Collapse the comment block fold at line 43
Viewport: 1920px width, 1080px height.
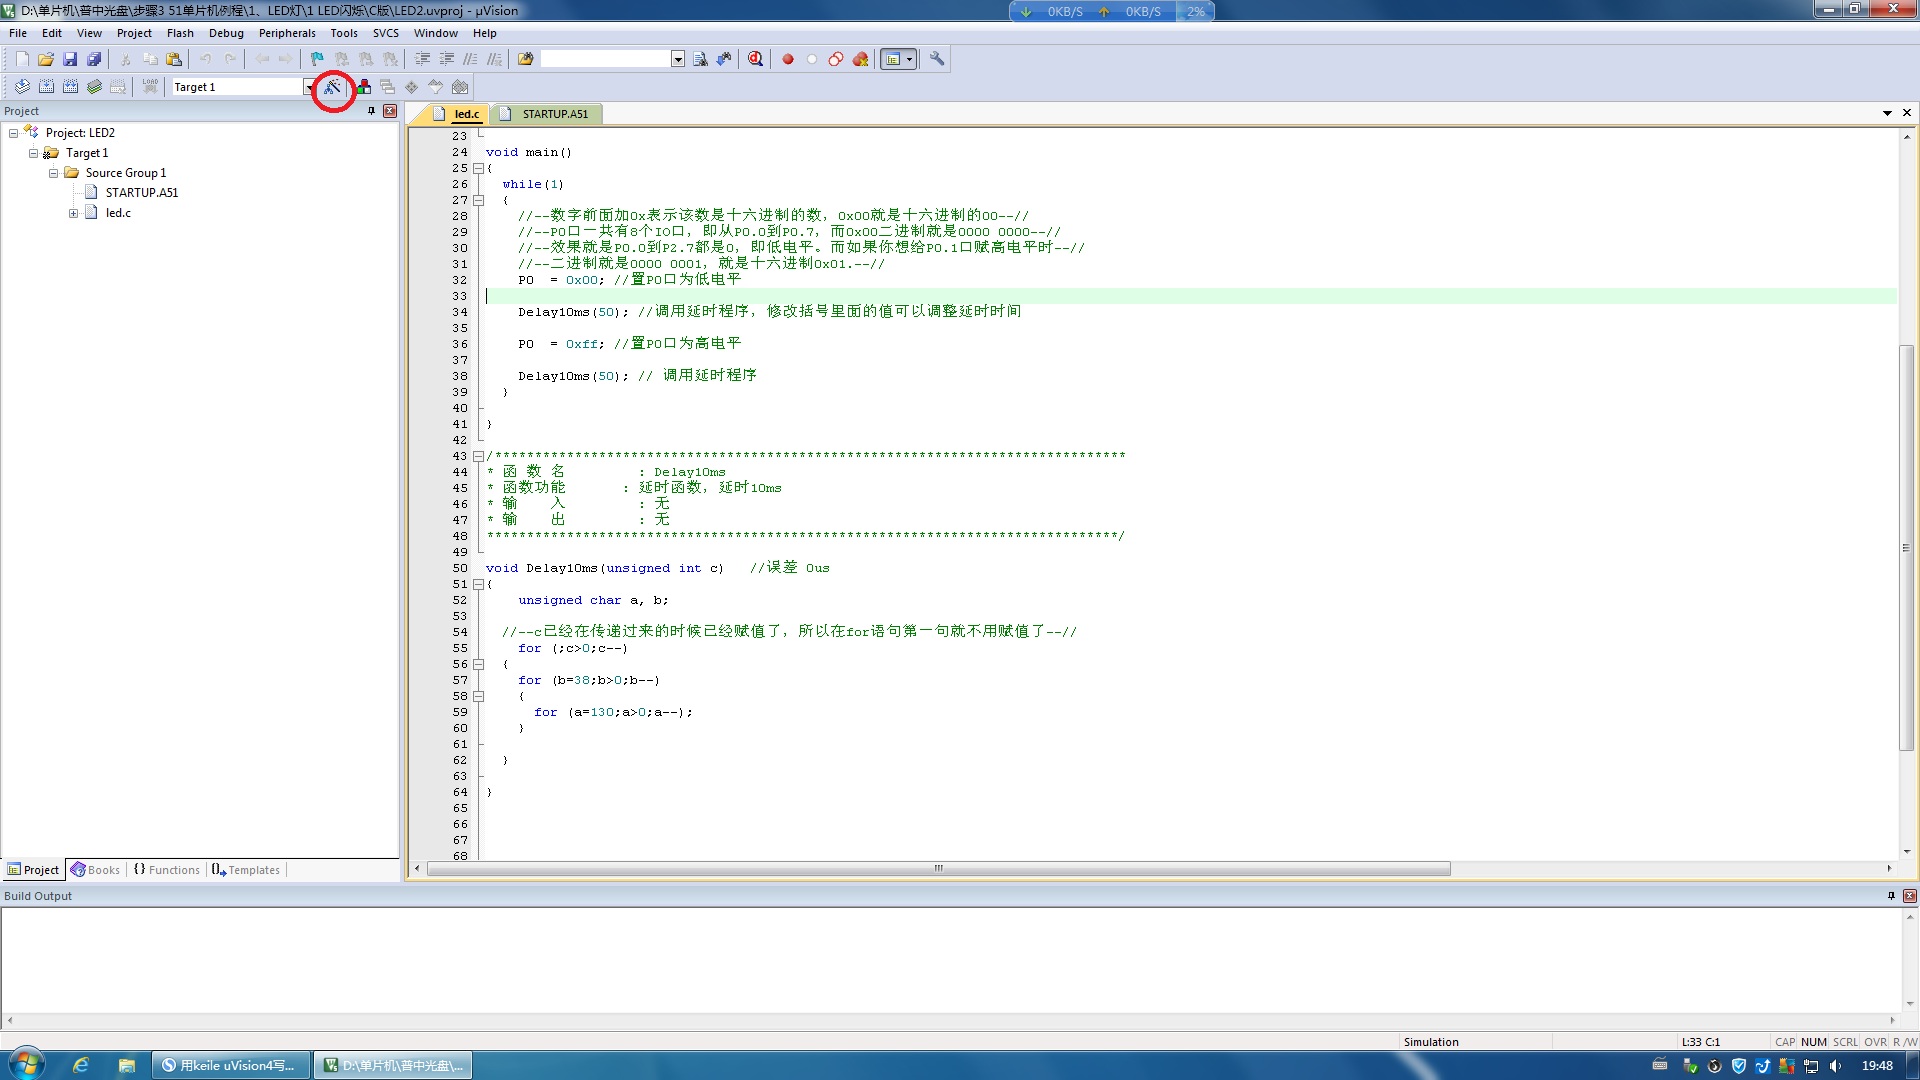click(478, 457)
